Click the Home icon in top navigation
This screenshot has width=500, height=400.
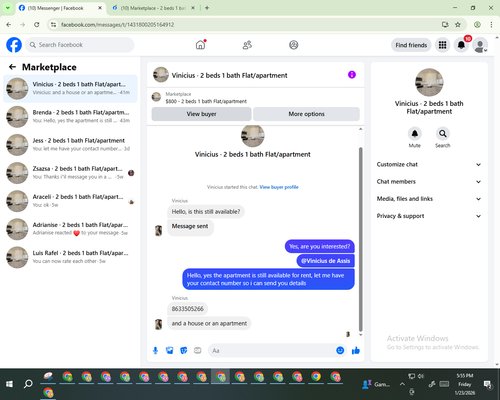[200, 45]
